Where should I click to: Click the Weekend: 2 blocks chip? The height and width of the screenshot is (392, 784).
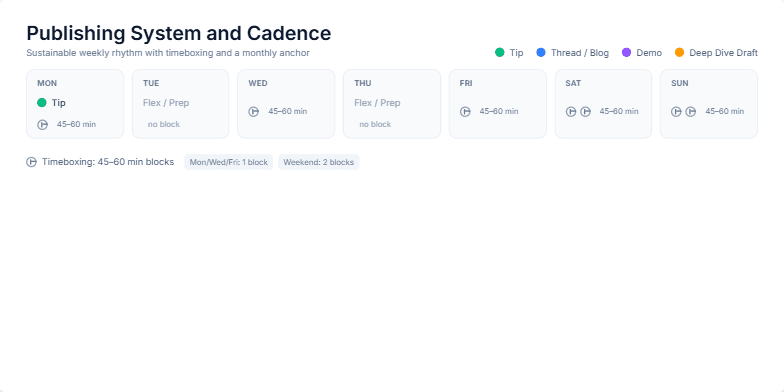pyautogui.click(x=318, y=162)
